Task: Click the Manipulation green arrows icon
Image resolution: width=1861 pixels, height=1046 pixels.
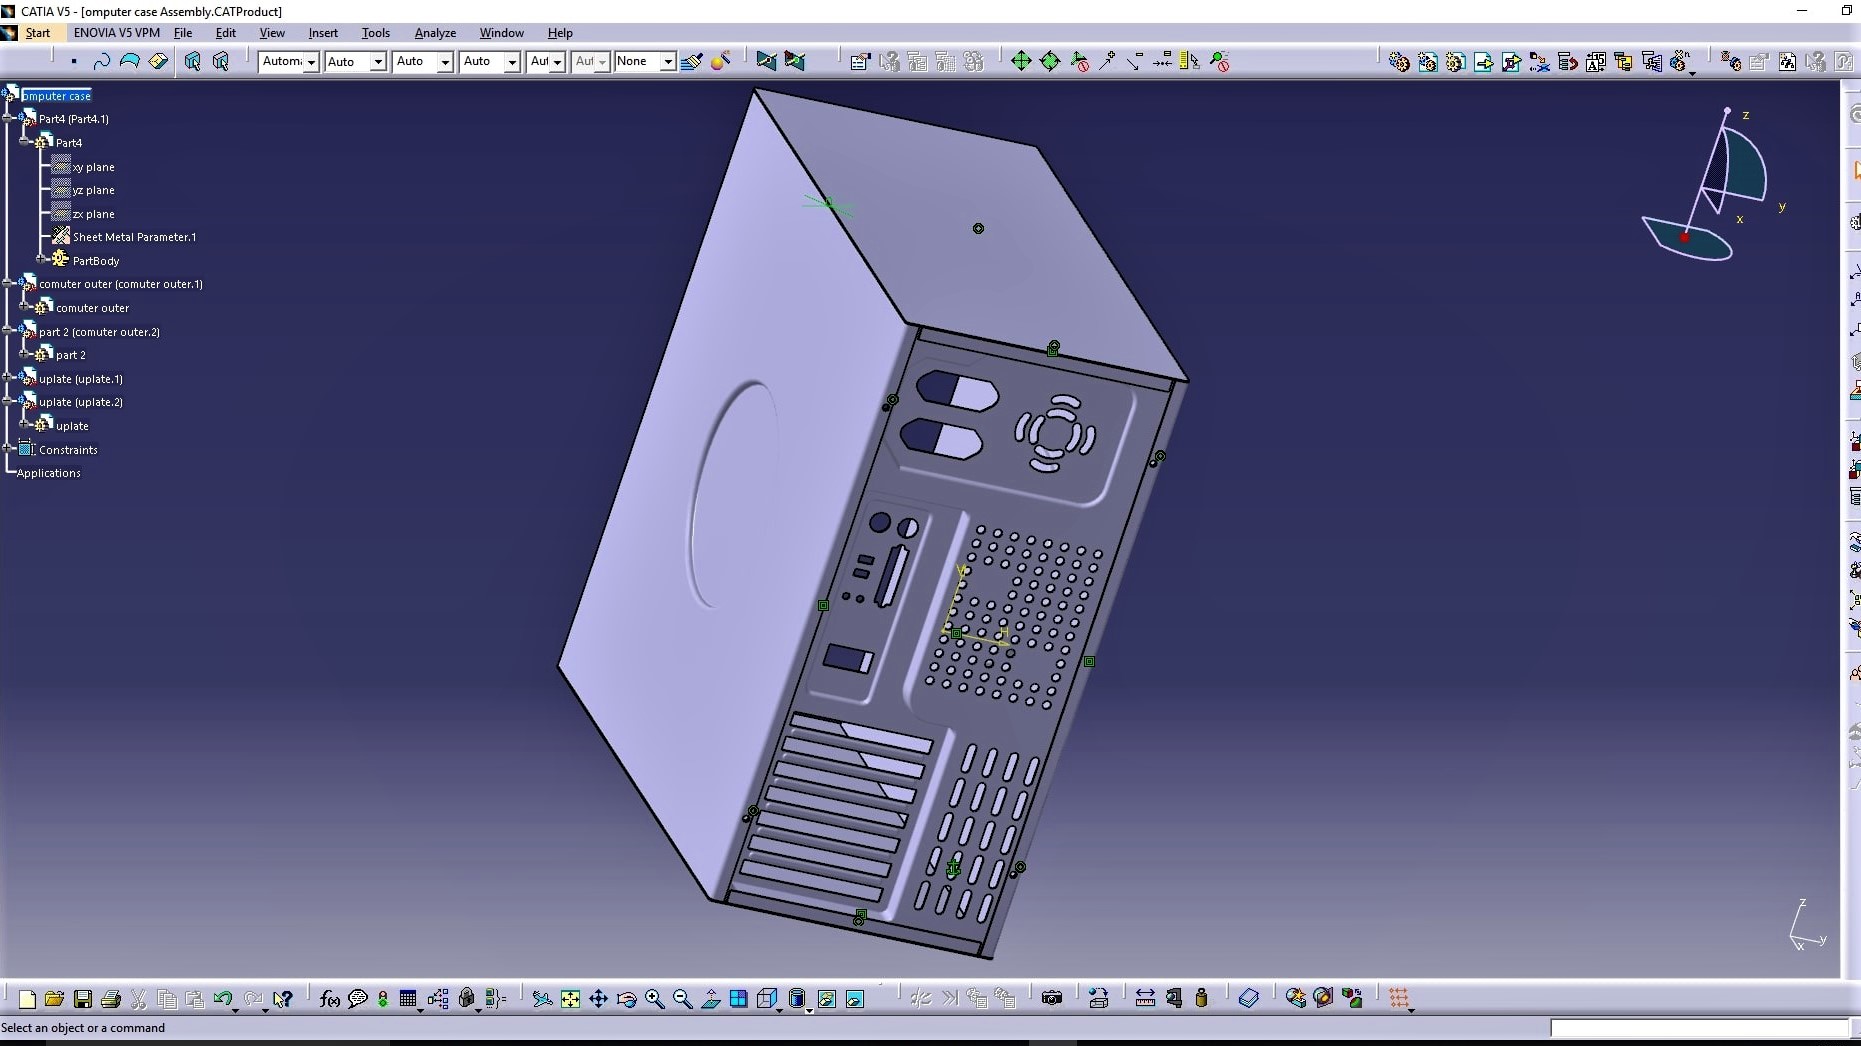Action: point(1021,61)
